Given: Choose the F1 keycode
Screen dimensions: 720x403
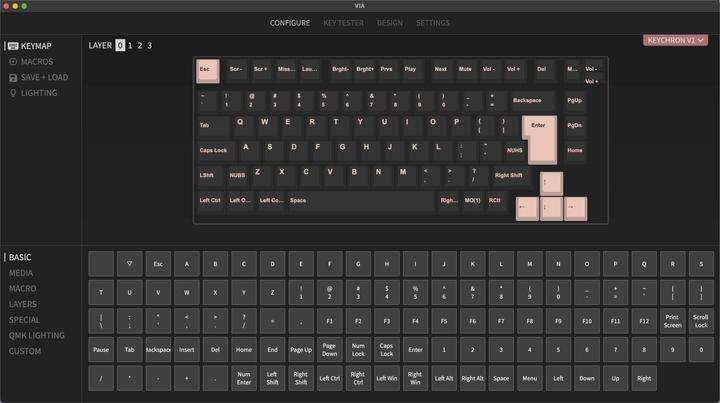Looking at the screenshot, I should (x=330, y=321).
